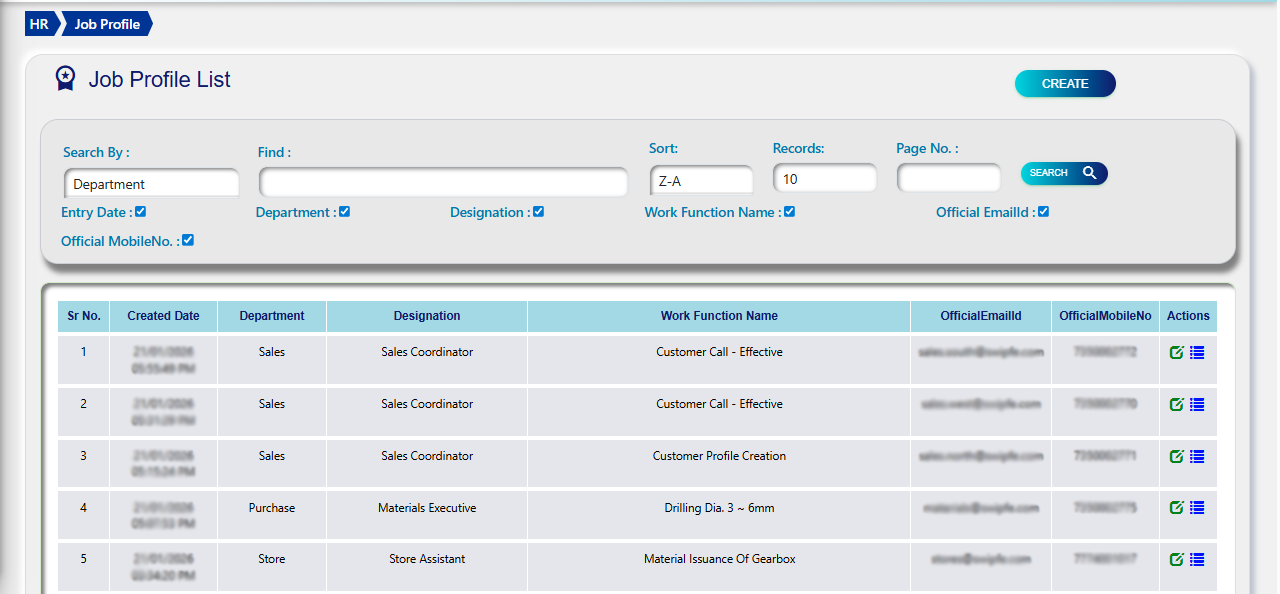Uncheck the Entry Date checkbox
This screenshot has height=594, width=1280.
141,212
